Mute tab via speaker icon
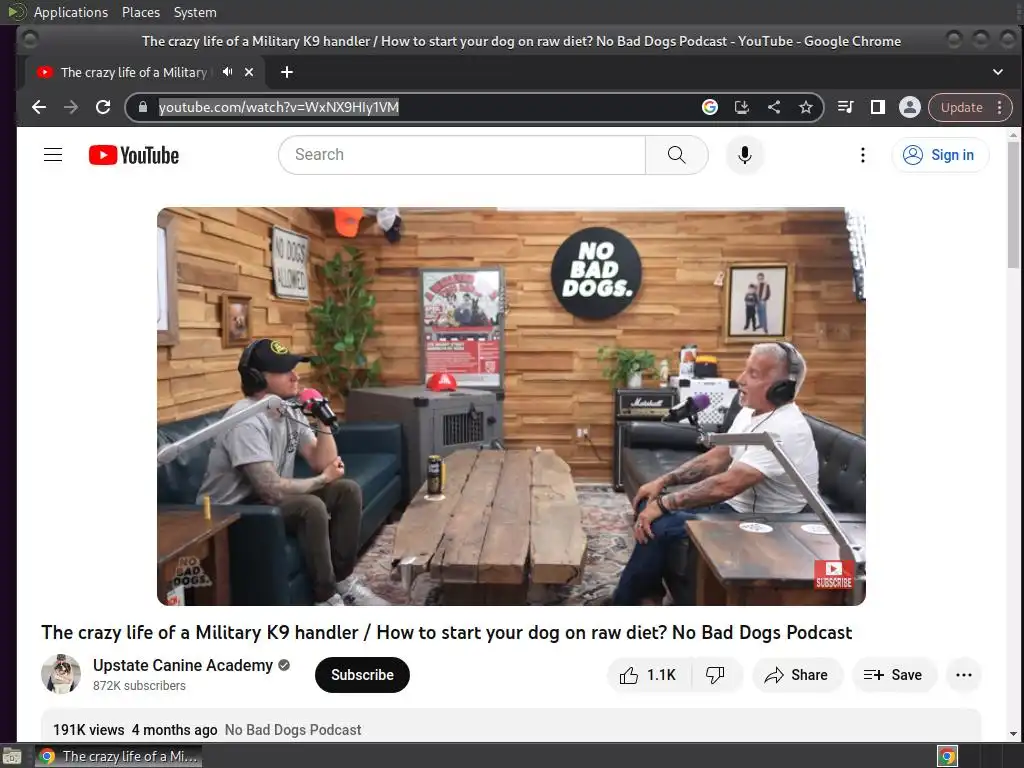This screenshot has width=1024, height=768. [x=227, y=72]
